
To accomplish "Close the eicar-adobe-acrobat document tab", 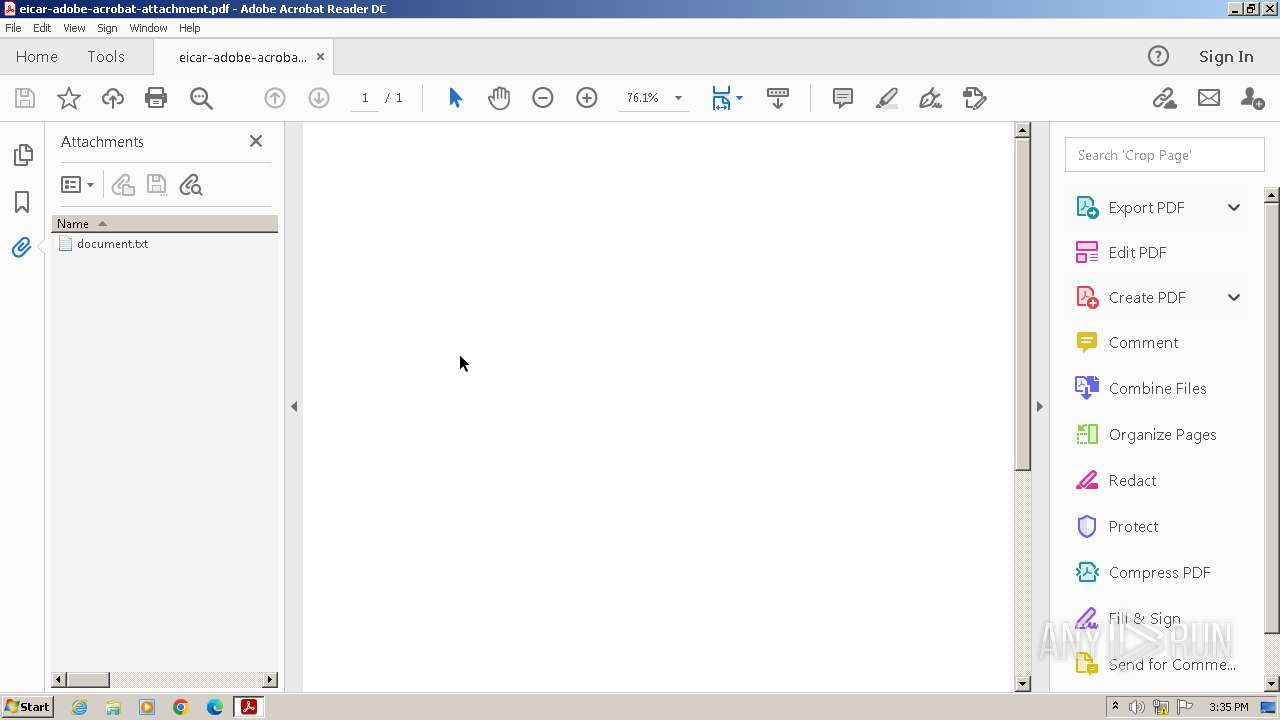I will [x=320, y=57].
